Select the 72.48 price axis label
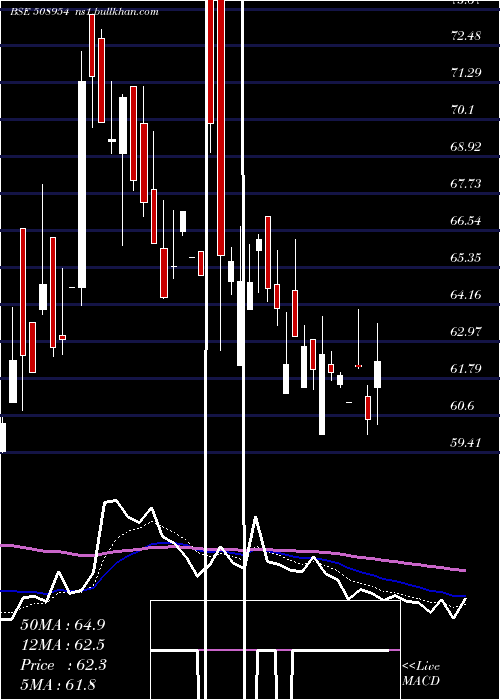Screen dimensions: 500x700 coord(466,35)
